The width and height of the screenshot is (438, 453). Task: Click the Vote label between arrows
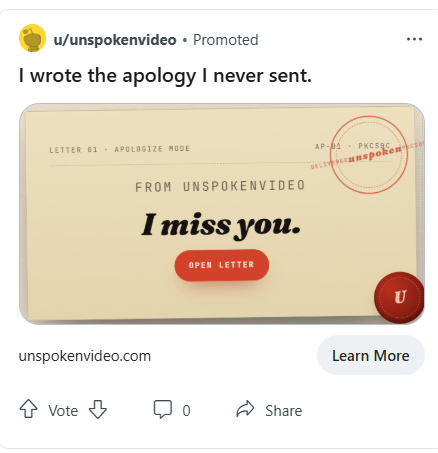63,411
